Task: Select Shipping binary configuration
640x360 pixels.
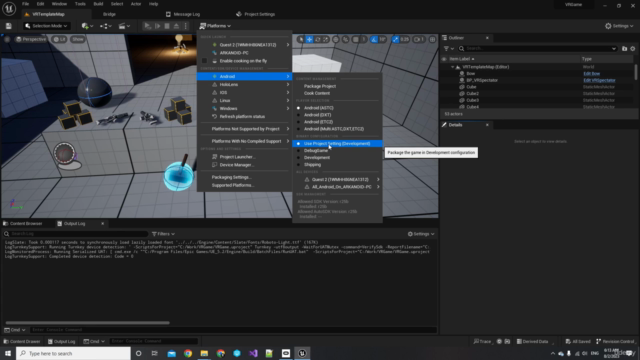Action: [312, 164]
